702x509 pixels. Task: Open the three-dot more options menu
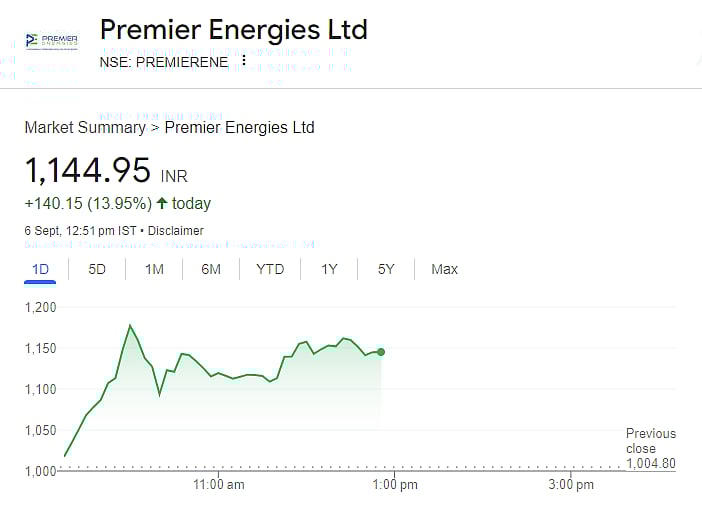(x=244, y=61)
